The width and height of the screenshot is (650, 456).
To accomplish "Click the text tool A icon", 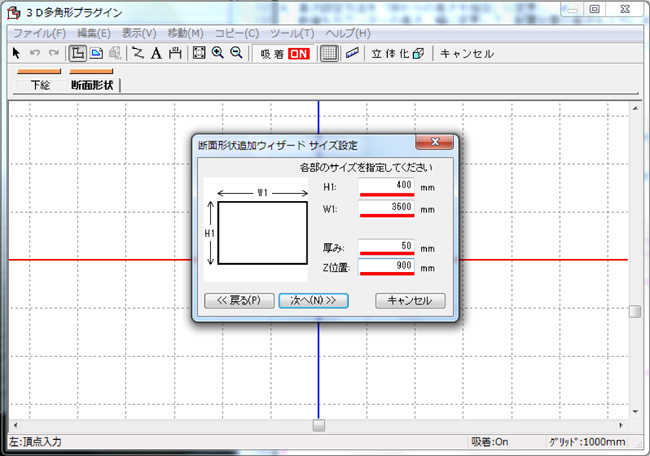I will [156, 53].
